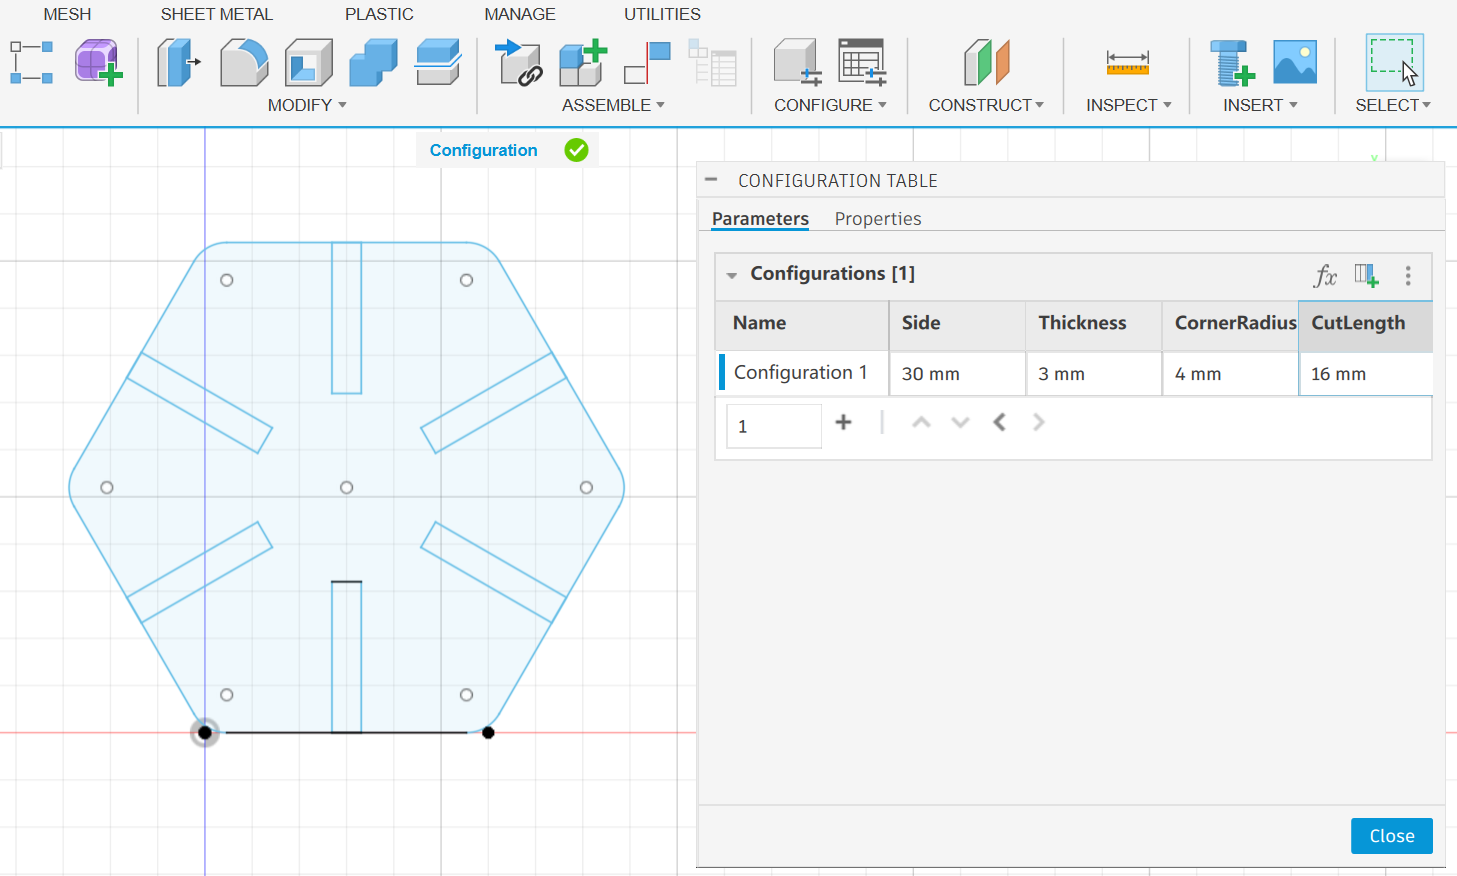The width and height of the screenshot is (1457, 876).
Task: Open the PLASTIC ribbon tab
Action: click(379, 14)
